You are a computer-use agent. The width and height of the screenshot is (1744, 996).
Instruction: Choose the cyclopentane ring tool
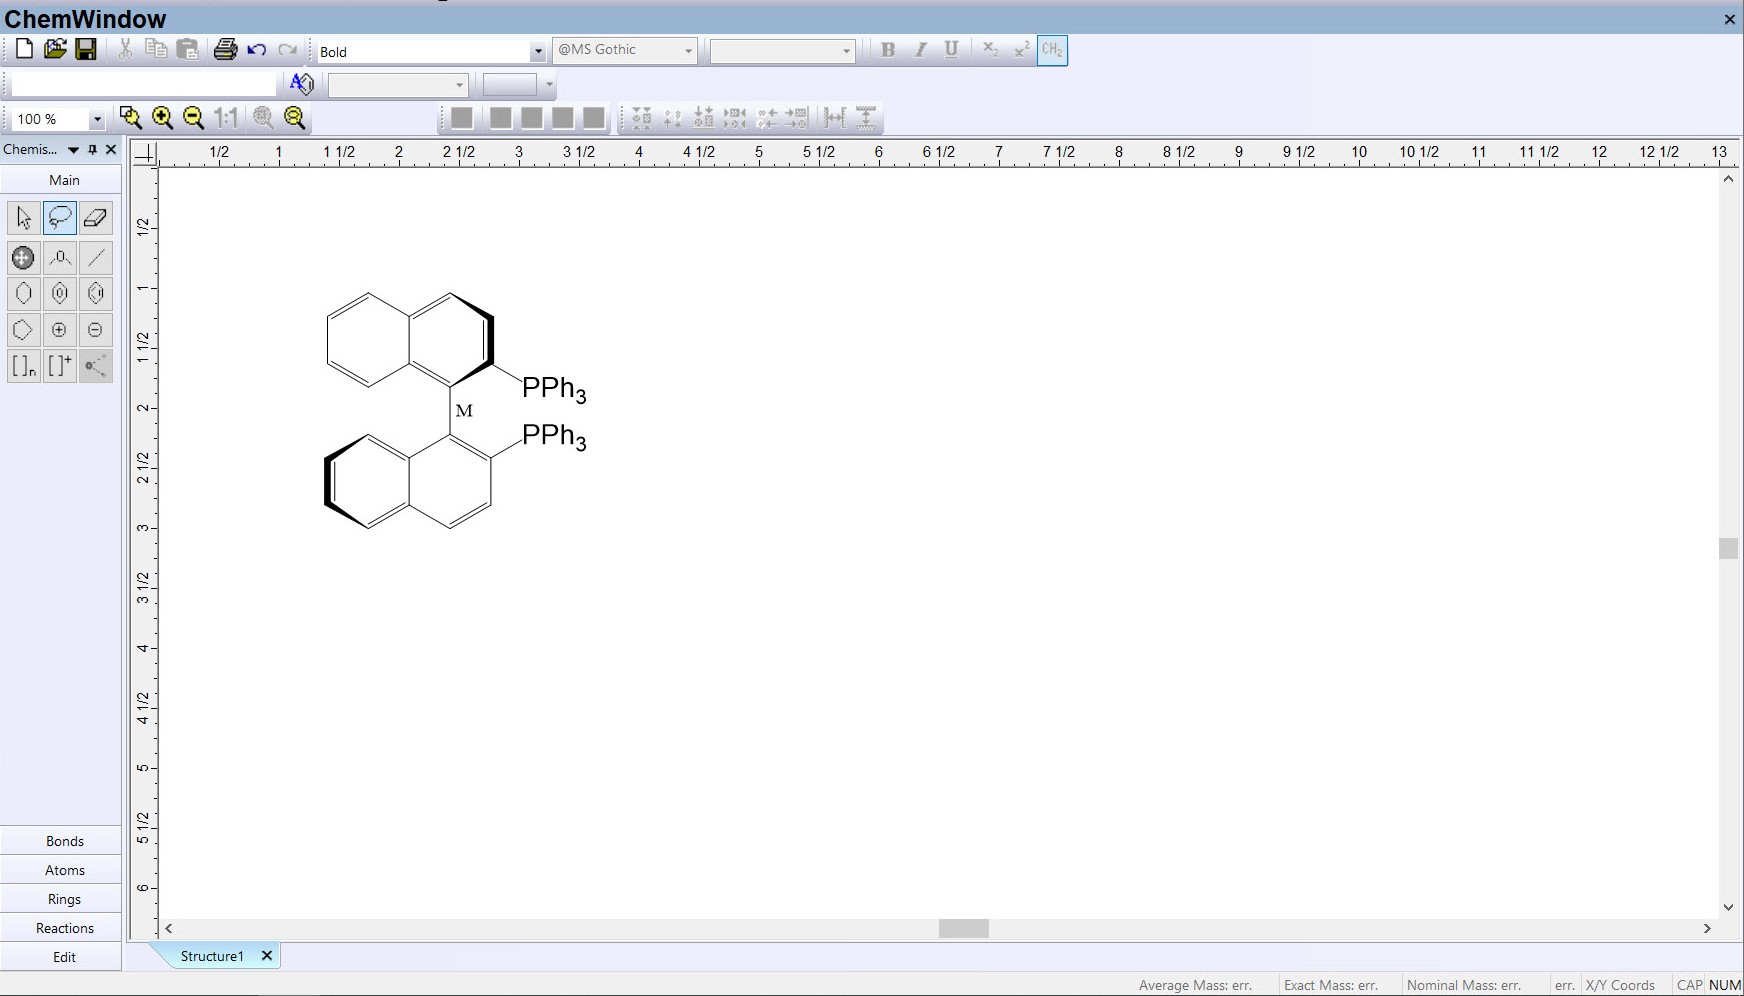pos(23,330)
